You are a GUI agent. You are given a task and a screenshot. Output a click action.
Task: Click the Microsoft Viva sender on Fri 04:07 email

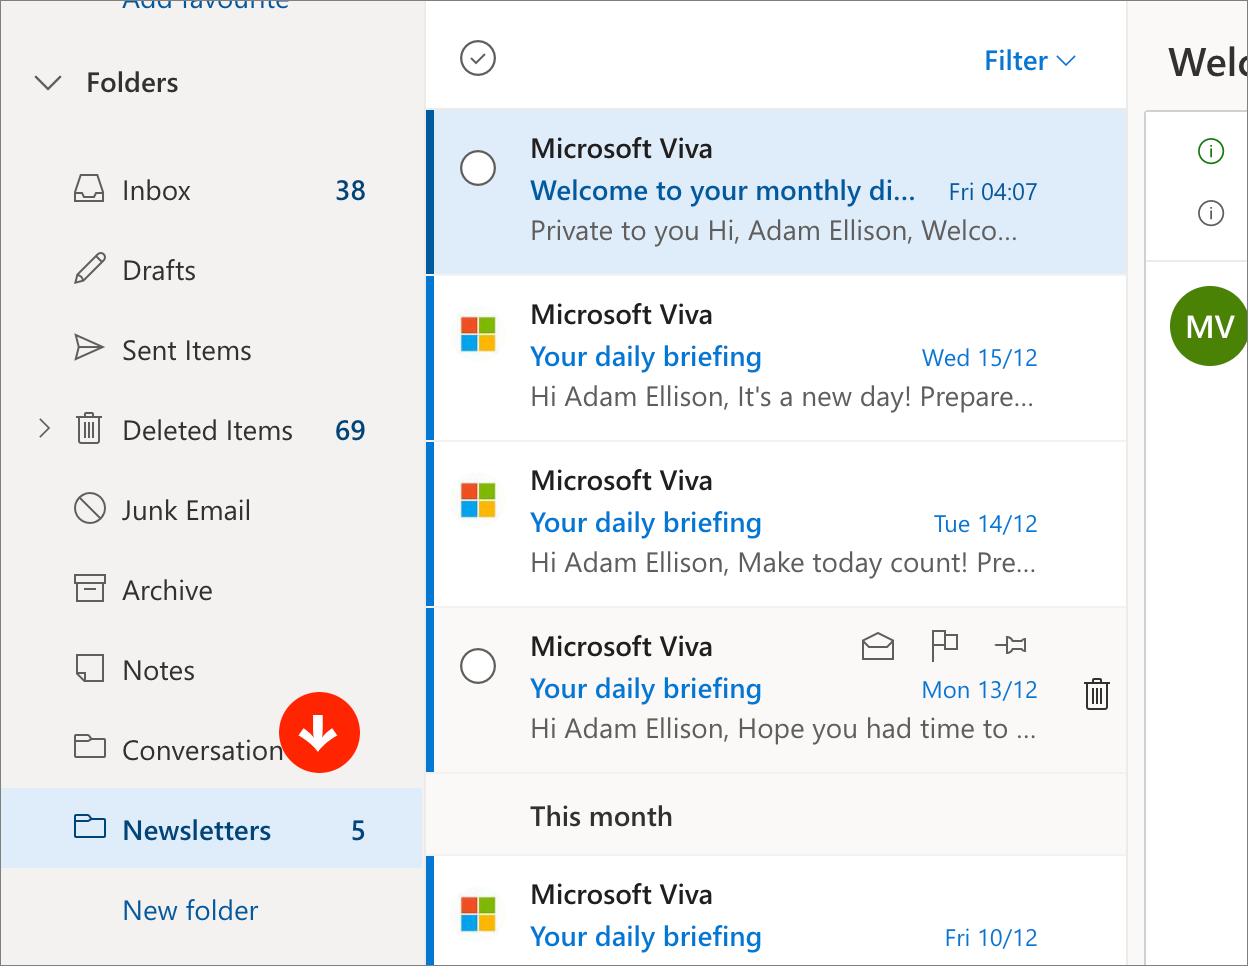(622, 148)
